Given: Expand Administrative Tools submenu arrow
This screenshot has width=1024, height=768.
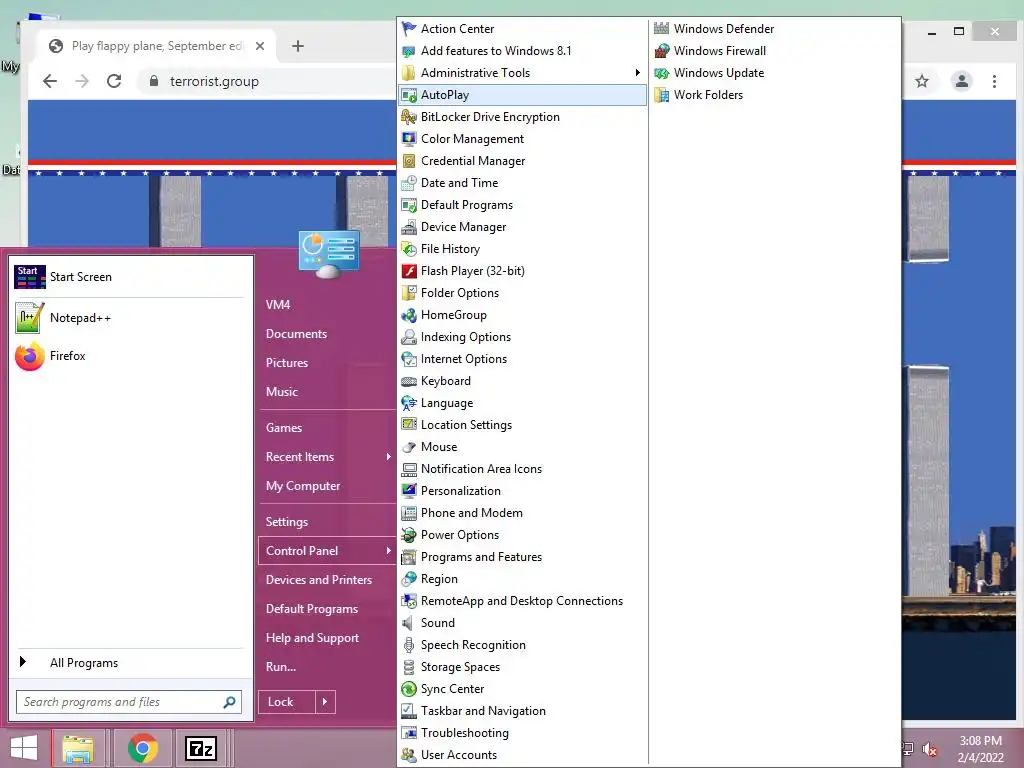Looking at the screenshot, I should point(637,72).
